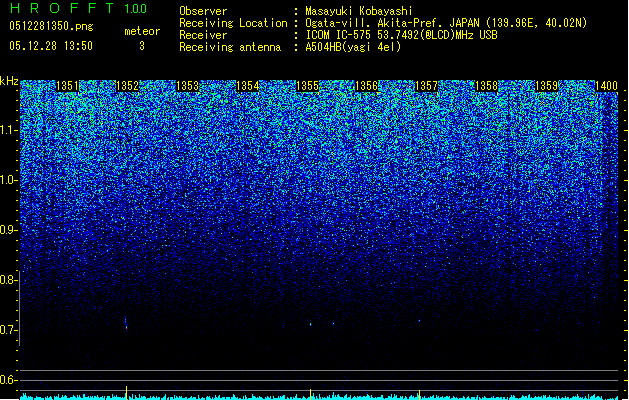Click the 'meteor' count label

pyautogui.click(x=142, y=31)
